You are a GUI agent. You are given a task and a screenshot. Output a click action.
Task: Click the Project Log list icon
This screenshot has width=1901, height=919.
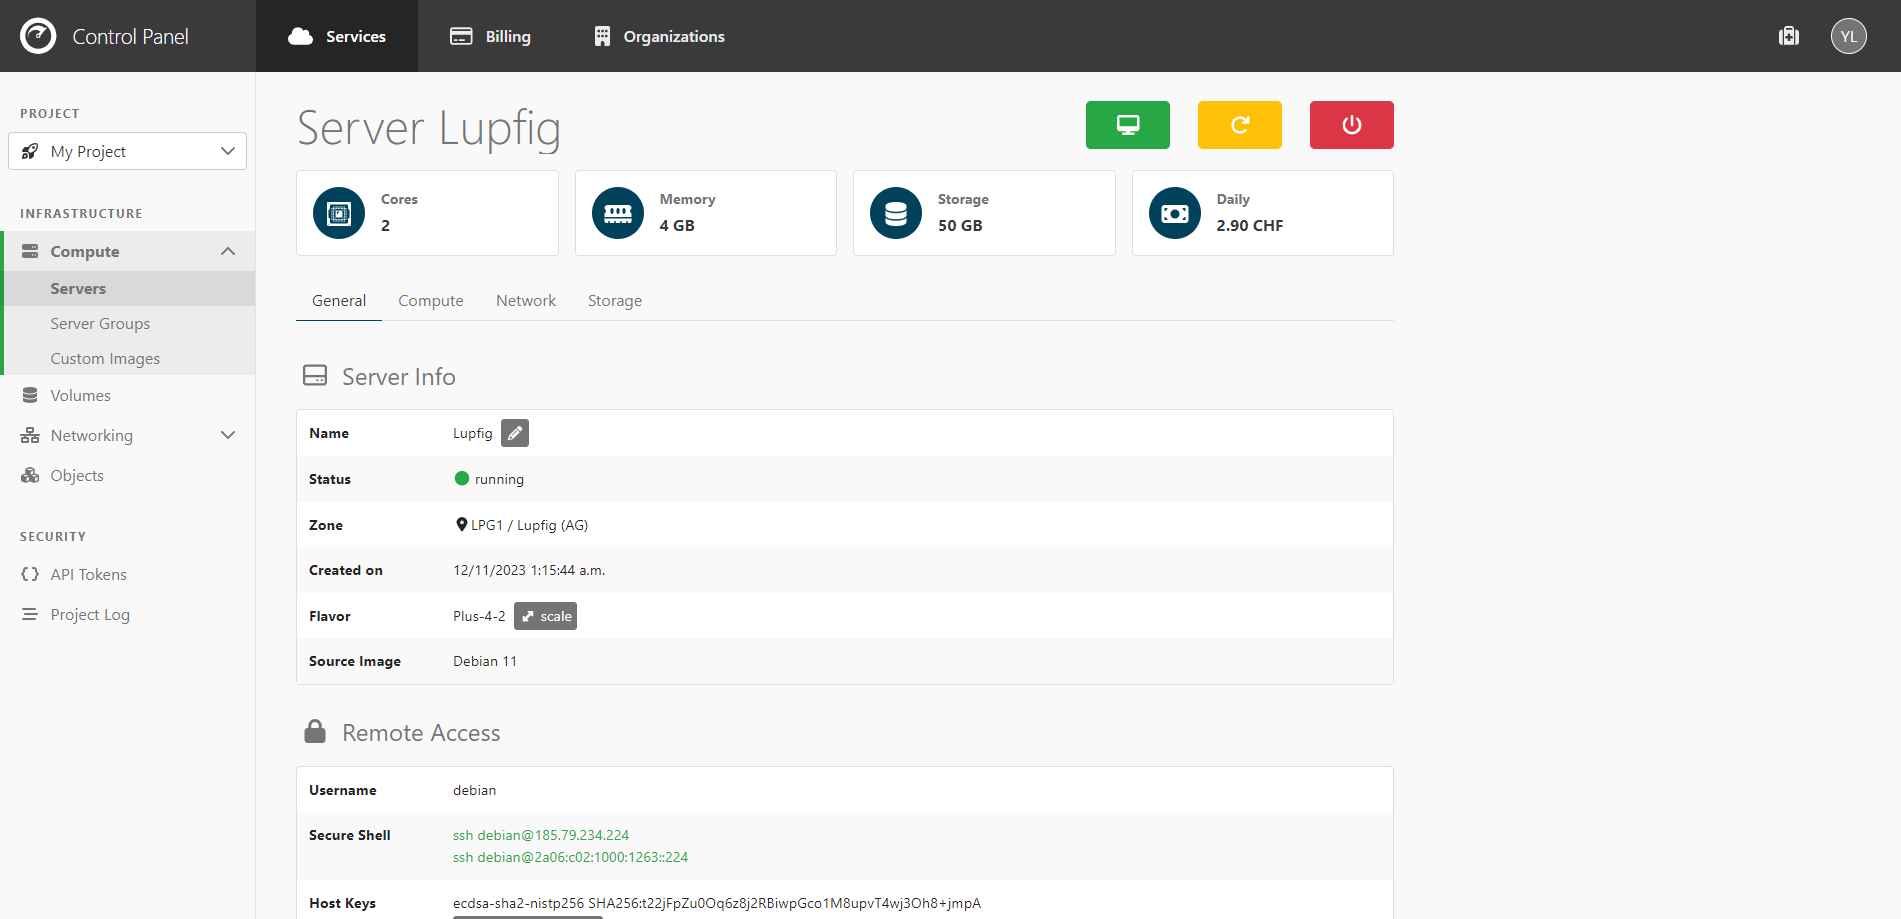(x=30, y=614)
